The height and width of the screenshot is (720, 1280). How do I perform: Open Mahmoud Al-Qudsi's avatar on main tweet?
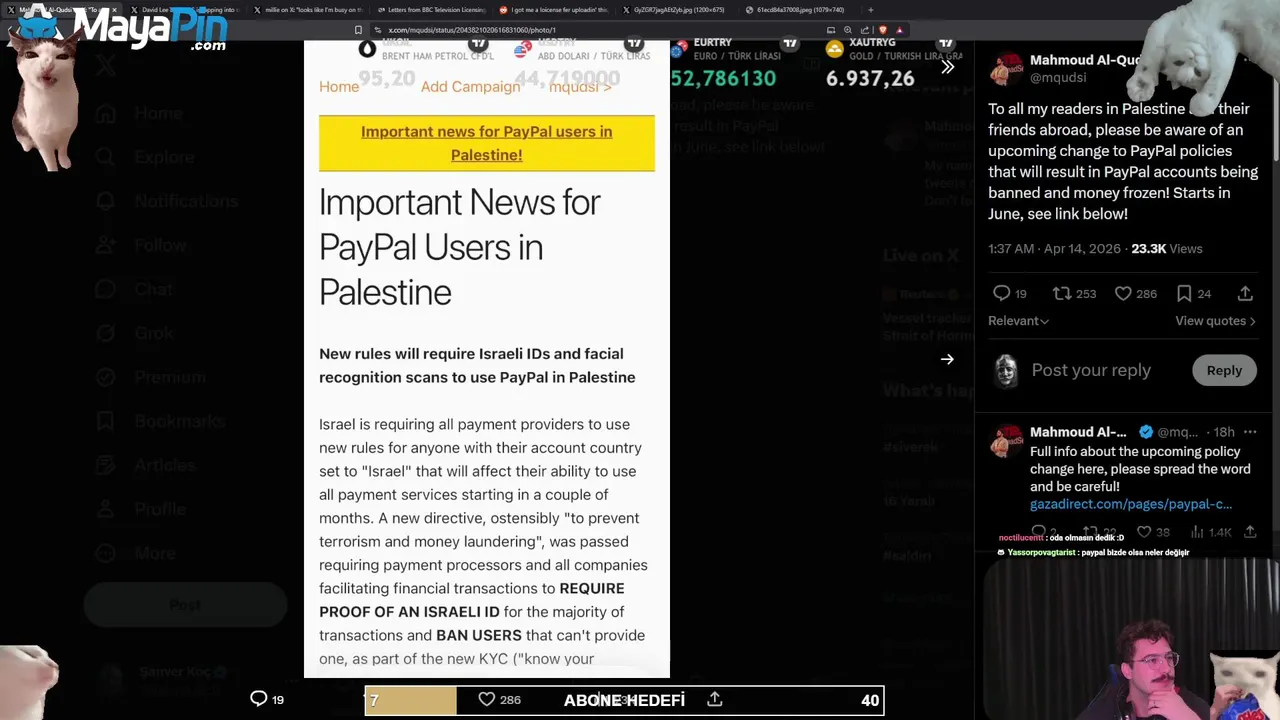1006,69
